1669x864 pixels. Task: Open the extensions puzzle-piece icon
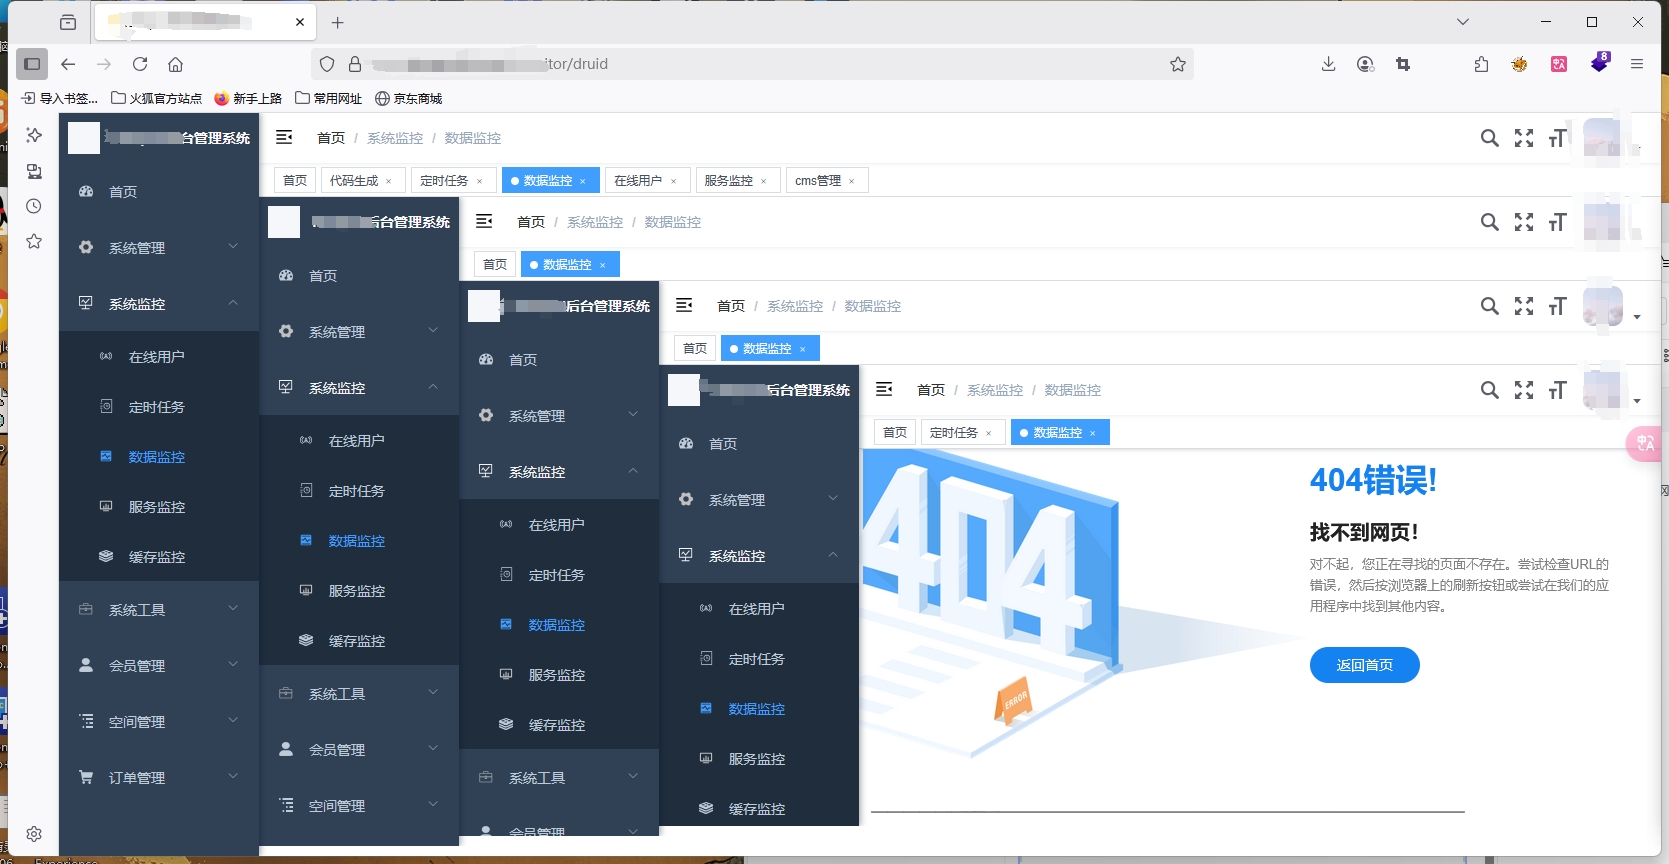(x=1481, y=64)
